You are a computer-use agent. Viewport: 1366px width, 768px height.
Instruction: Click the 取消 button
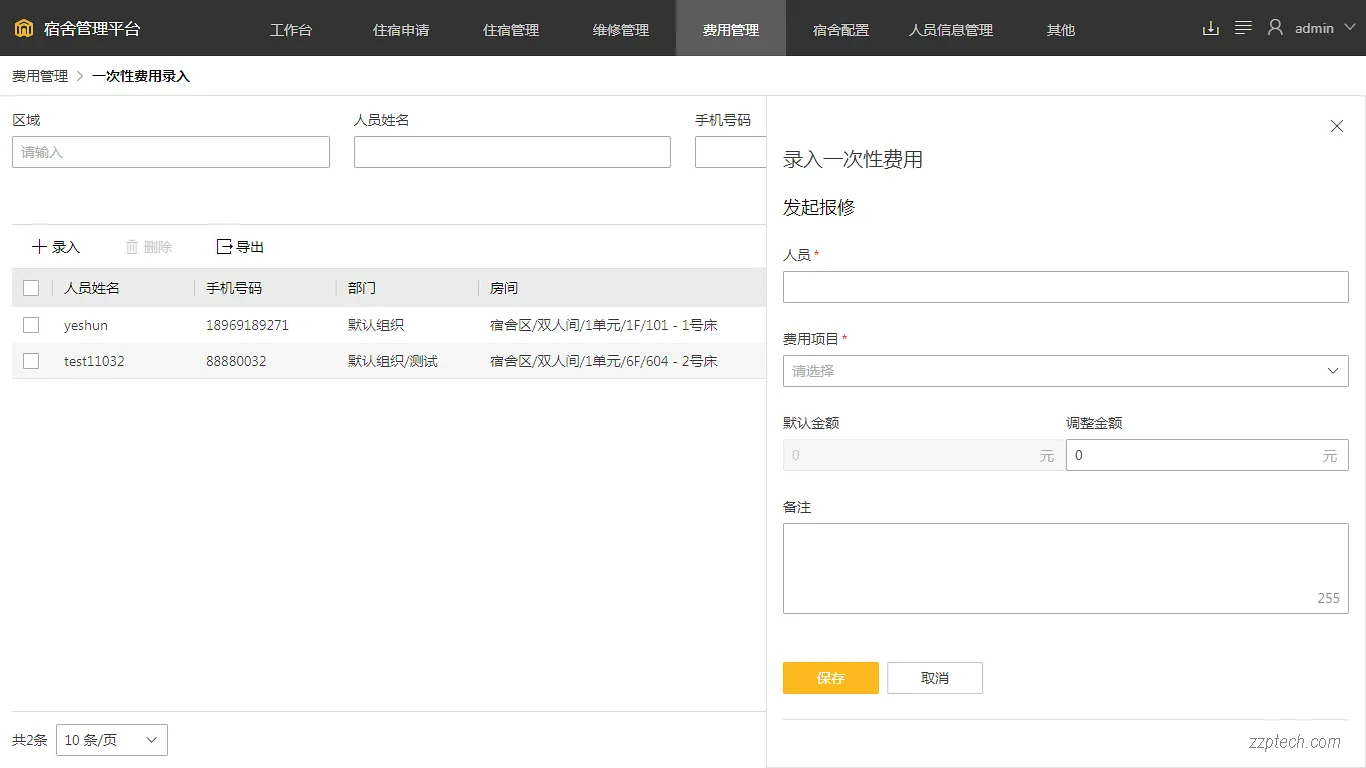click(934, 677)
